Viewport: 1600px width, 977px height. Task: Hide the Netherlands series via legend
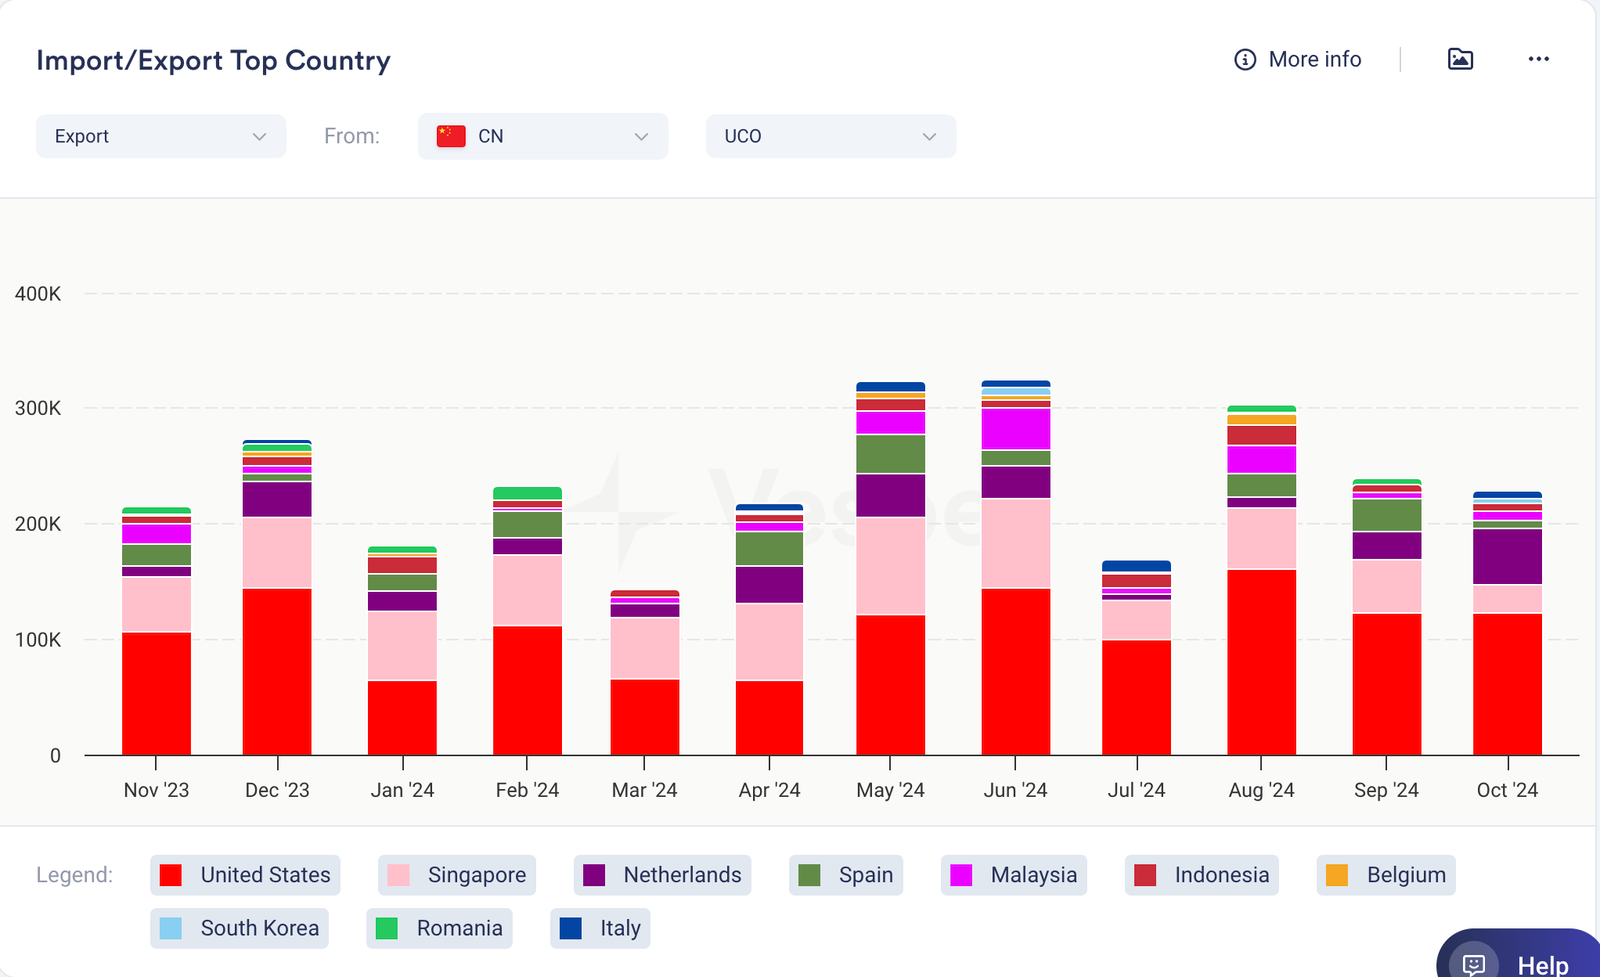click(663, 875)
